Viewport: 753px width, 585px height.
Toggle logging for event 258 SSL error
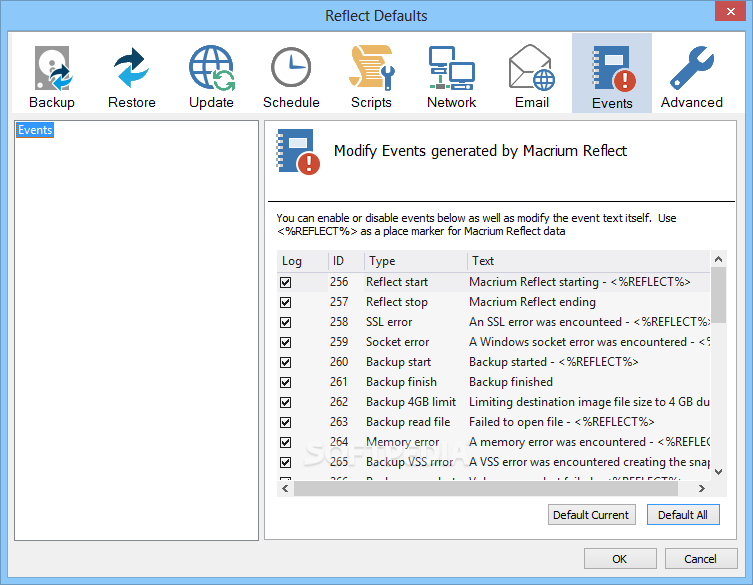286,322
